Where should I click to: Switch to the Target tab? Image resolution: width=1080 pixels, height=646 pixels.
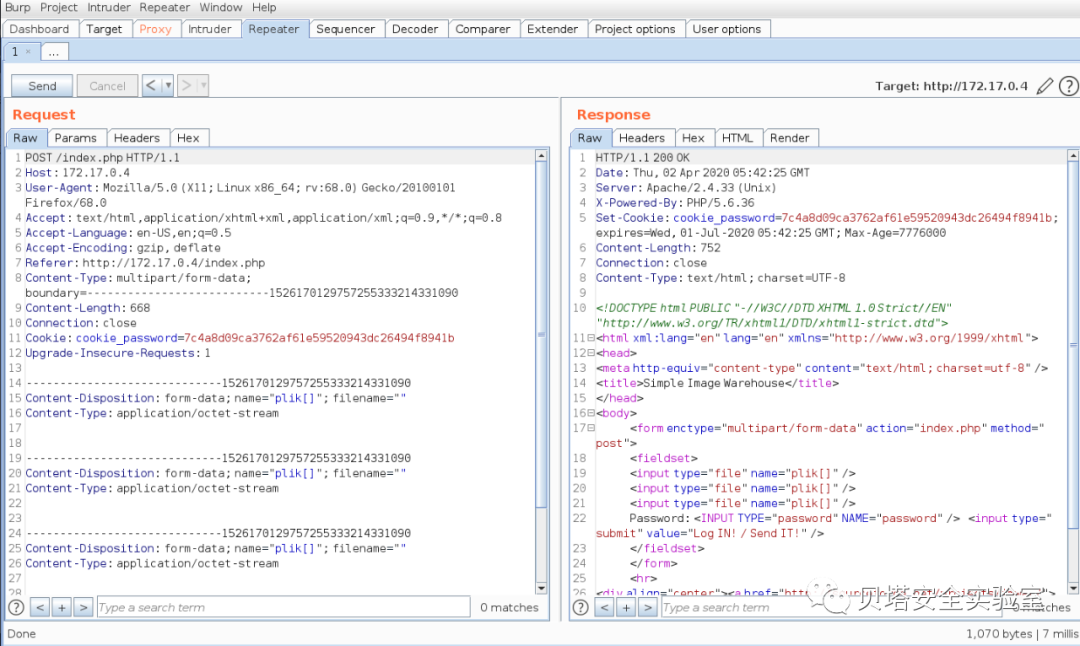tap(104, 29)
